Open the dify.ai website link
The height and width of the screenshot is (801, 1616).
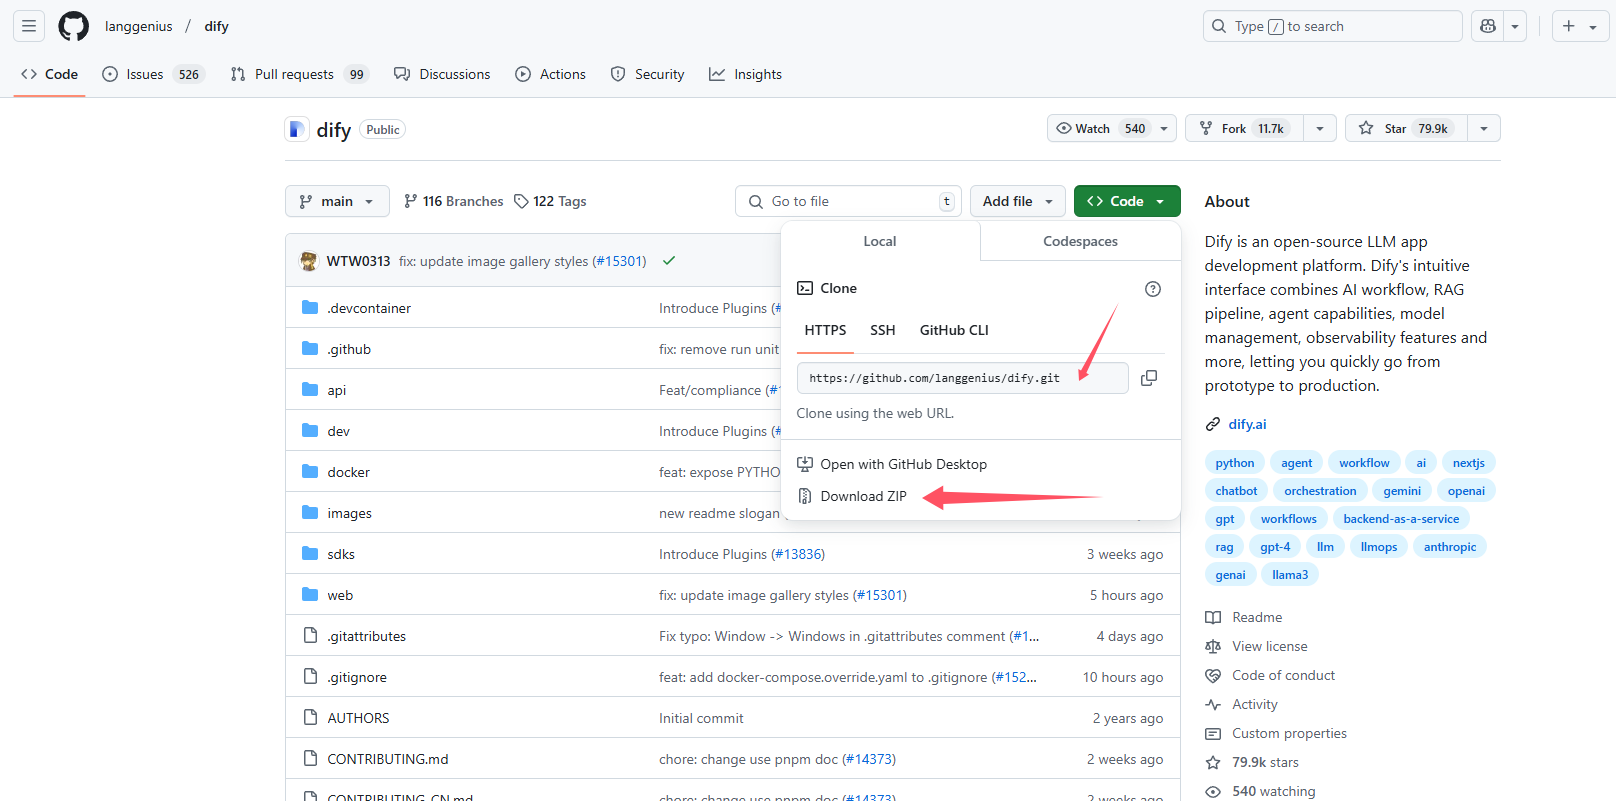1247,424
